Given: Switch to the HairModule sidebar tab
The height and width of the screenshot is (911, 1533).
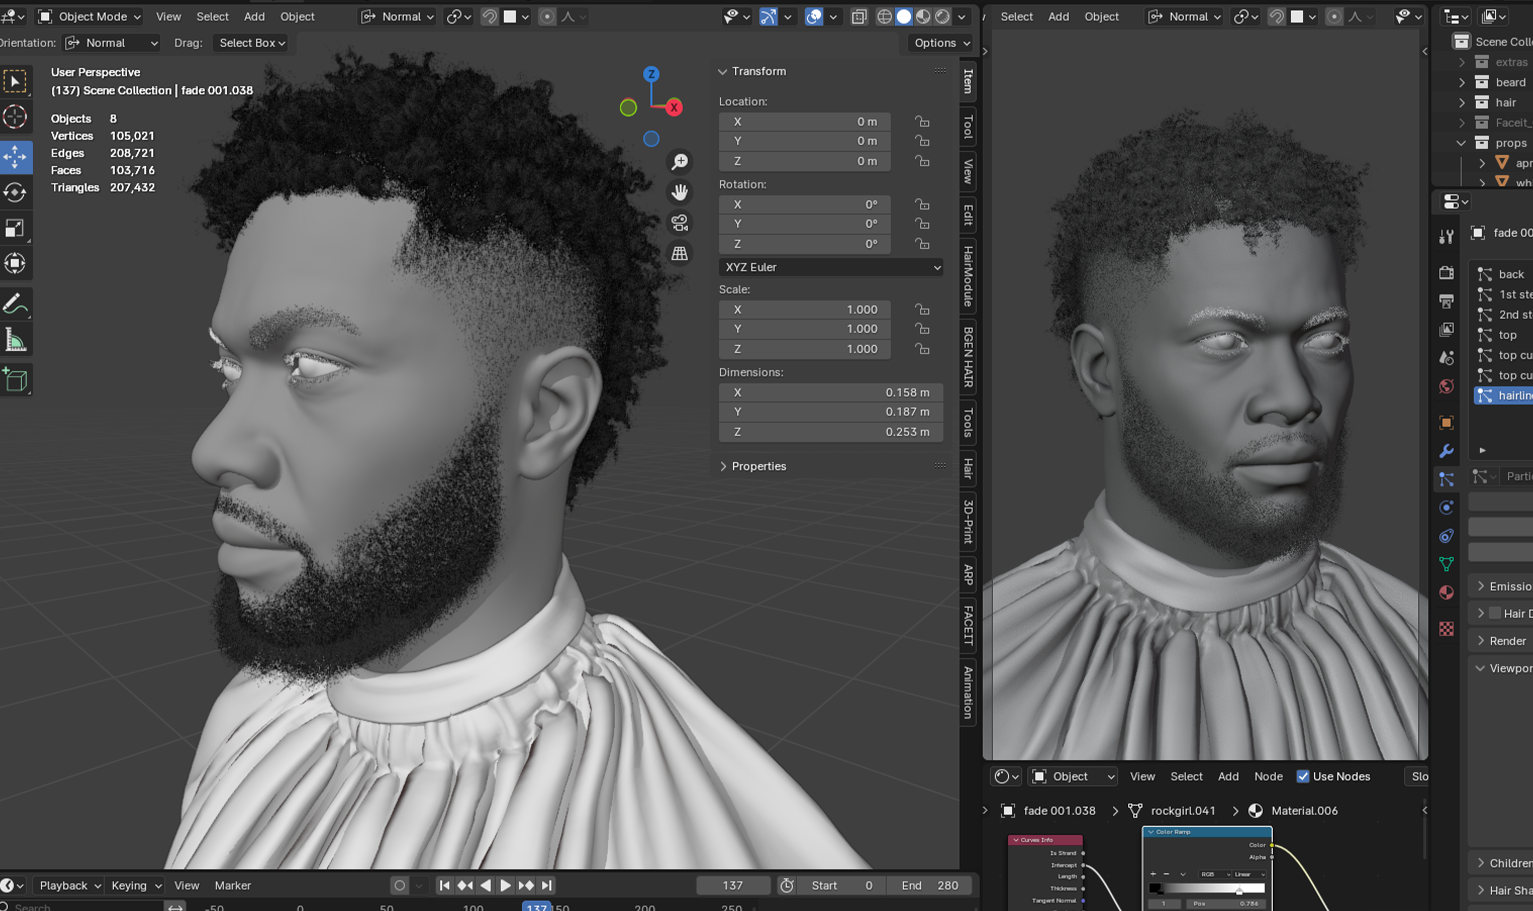Looking at the screenshot, I should click(968, 276).
